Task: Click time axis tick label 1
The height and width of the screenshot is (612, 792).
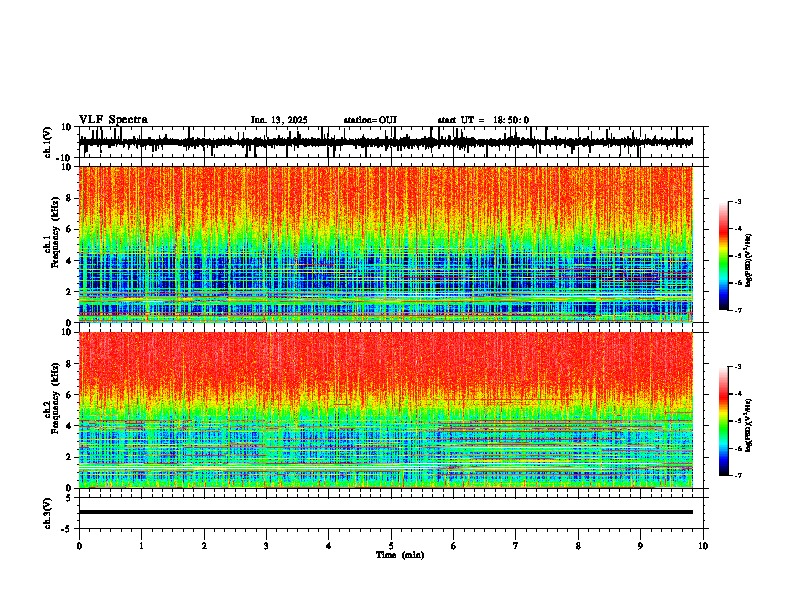Action: point(141,546)
